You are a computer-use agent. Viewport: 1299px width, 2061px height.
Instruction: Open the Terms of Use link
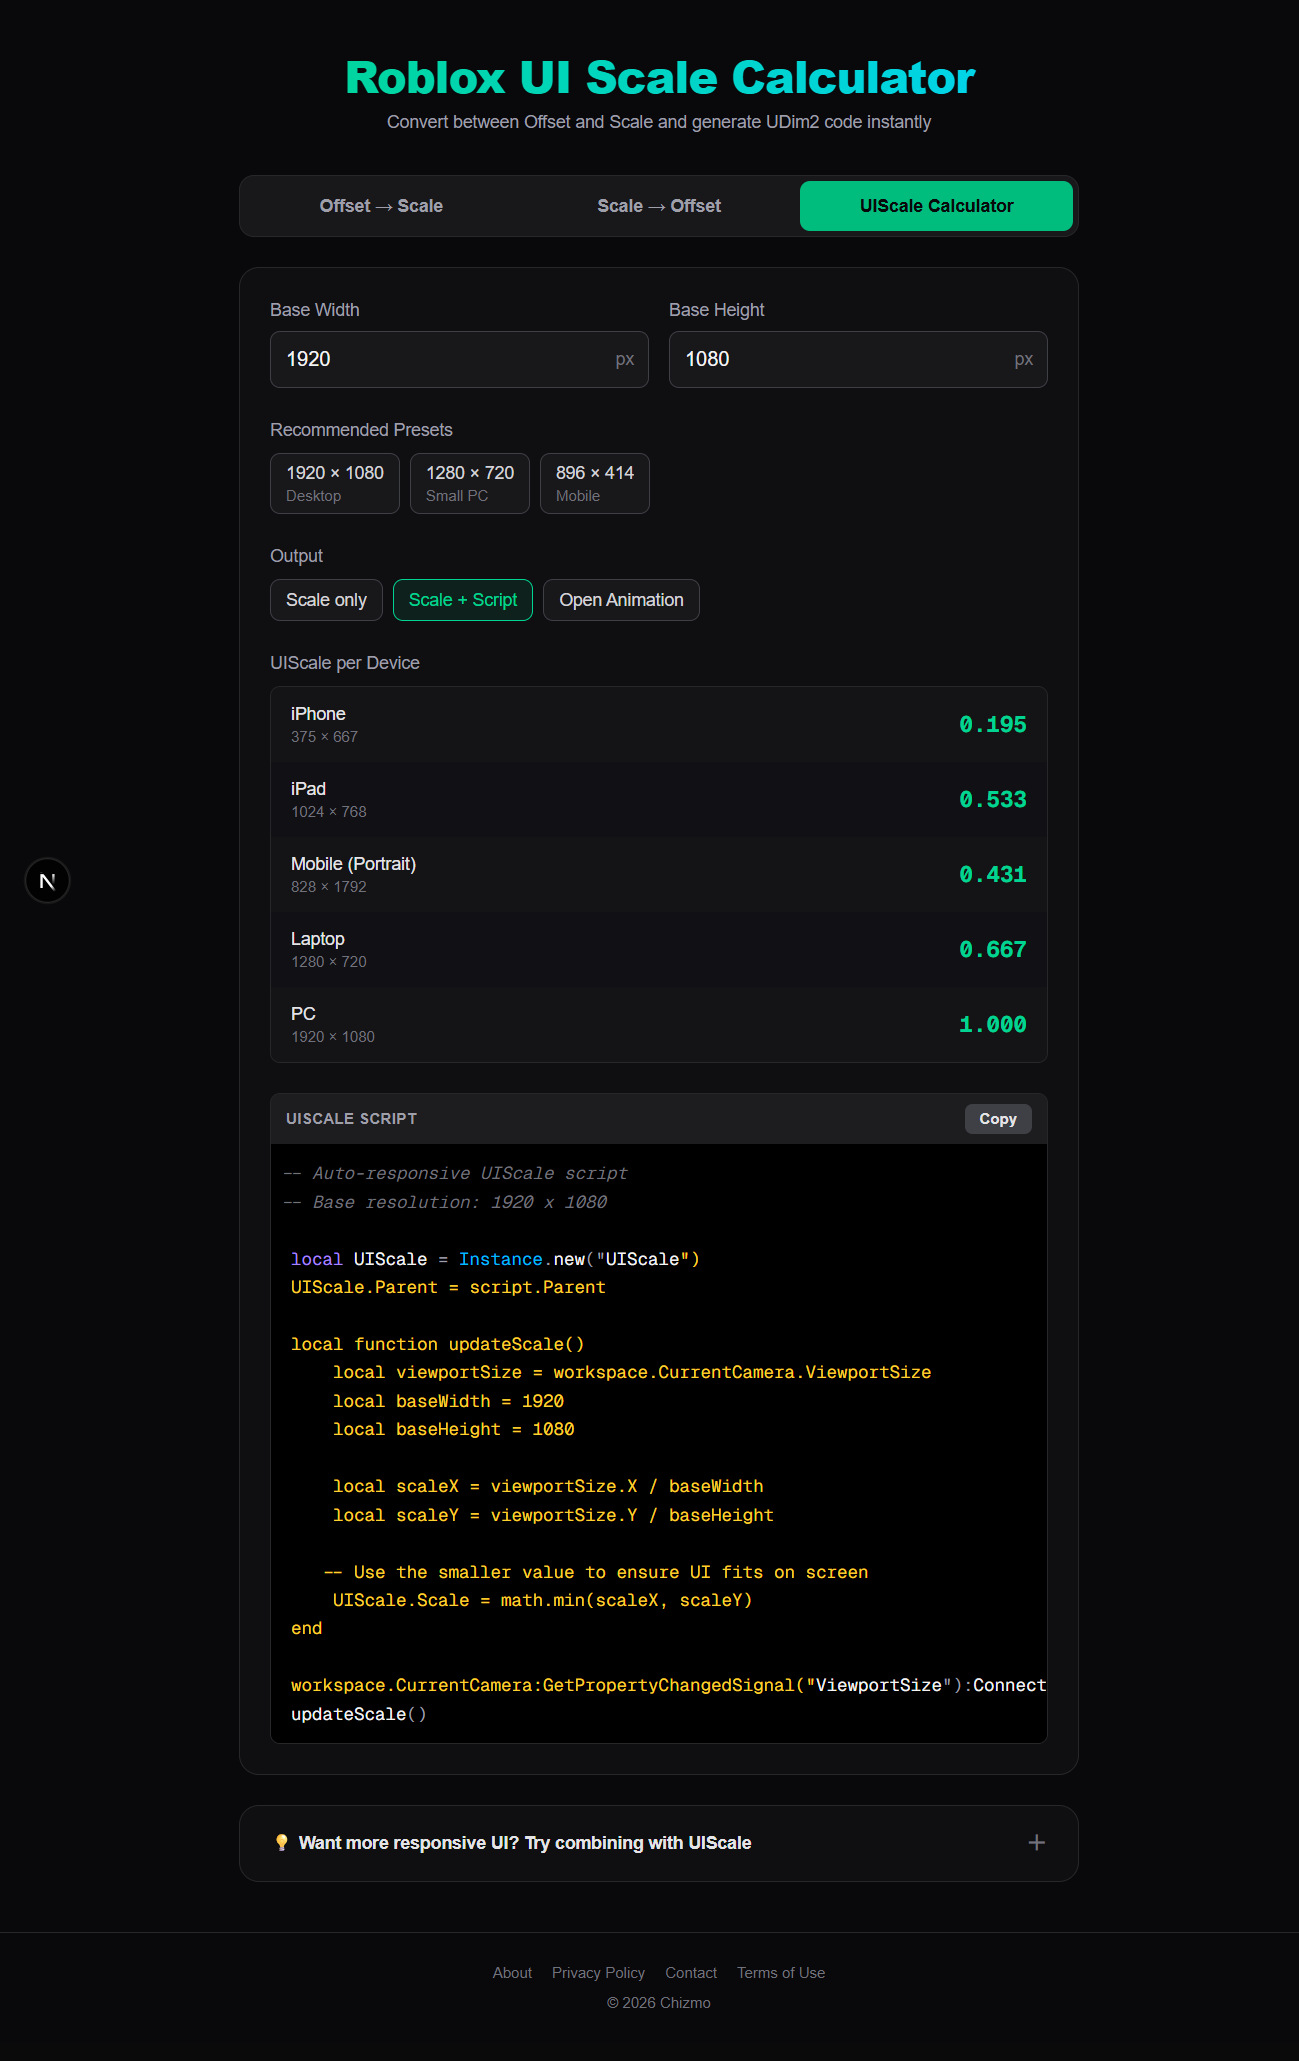[781, 1973]
